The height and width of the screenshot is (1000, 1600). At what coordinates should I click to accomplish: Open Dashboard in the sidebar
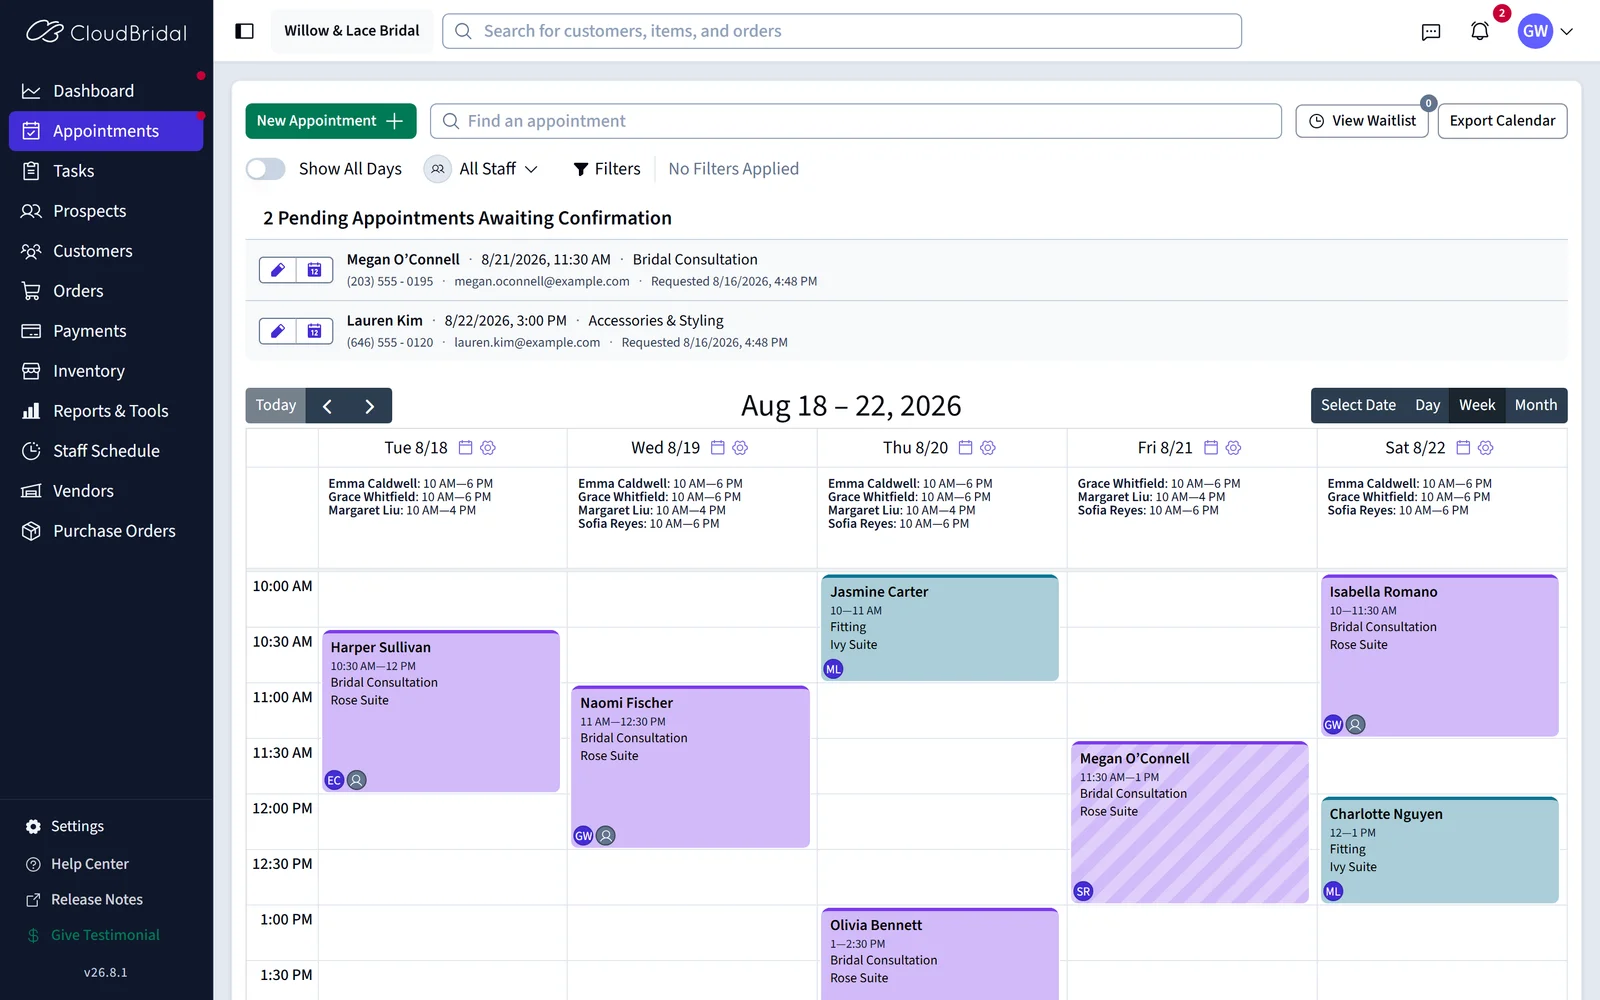click(106, 91)
